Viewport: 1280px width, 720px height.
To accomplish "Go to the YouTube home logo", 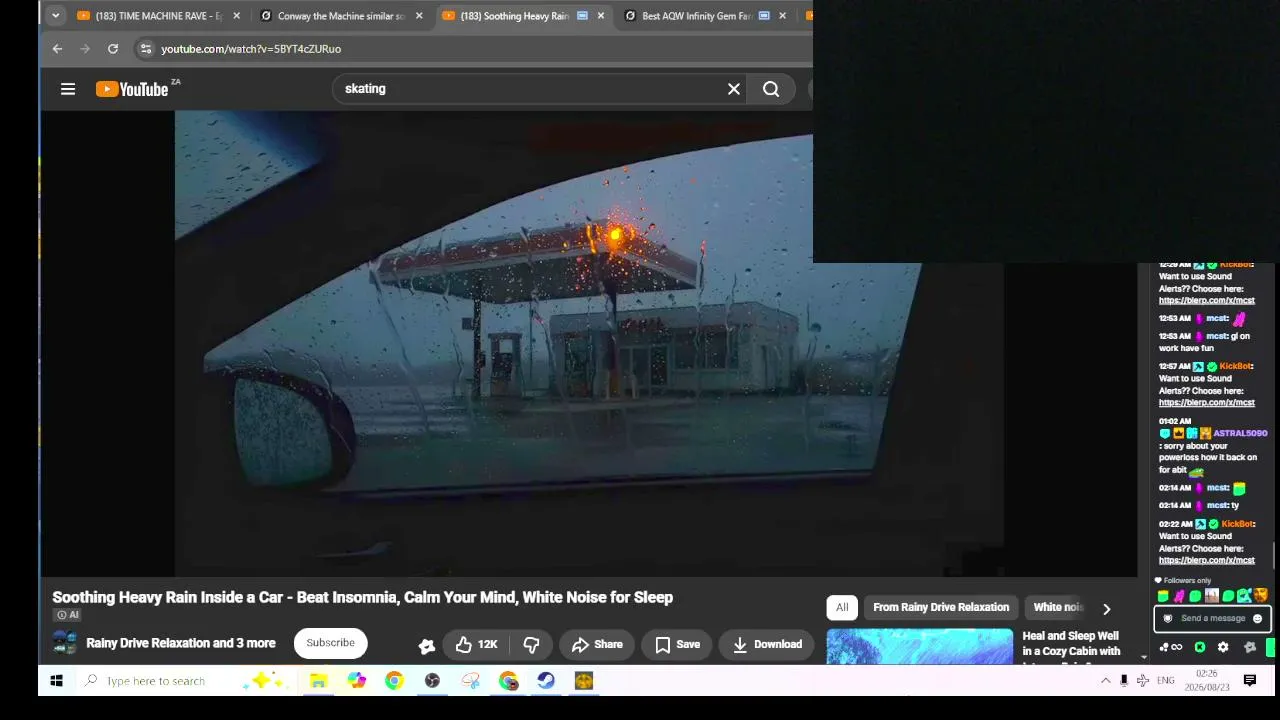I will coord(132,89).
